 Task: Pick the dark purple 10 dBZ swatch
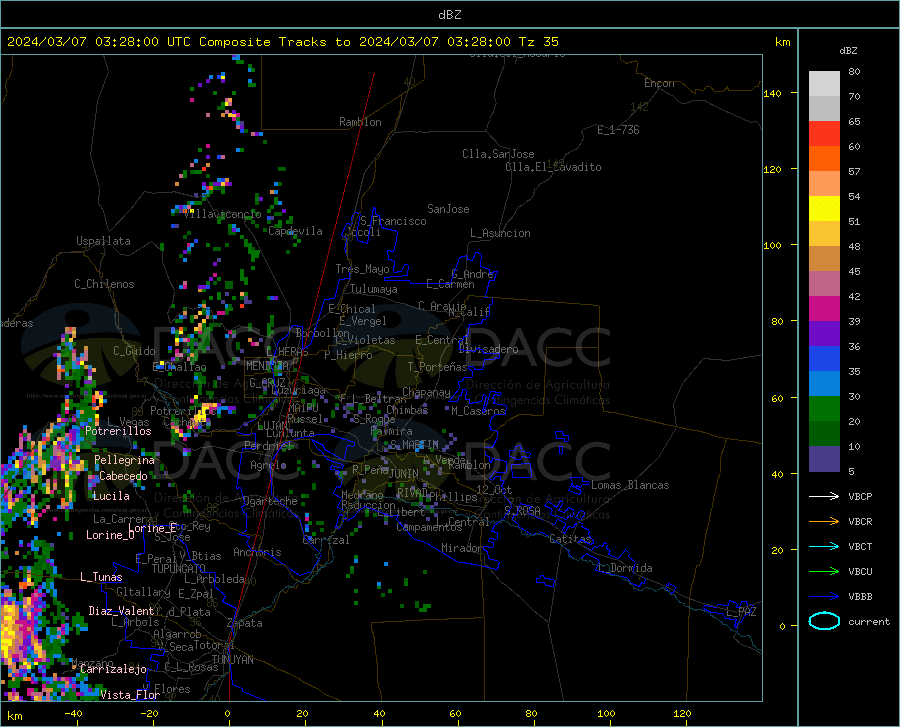click(x=824, y=459)
